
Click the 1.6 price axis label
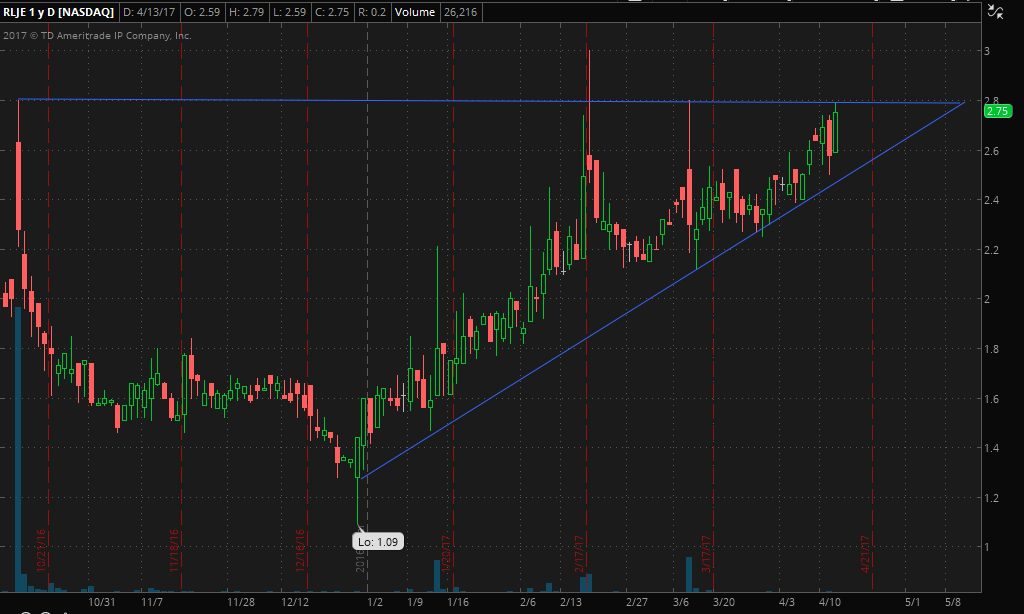point(991,399)
